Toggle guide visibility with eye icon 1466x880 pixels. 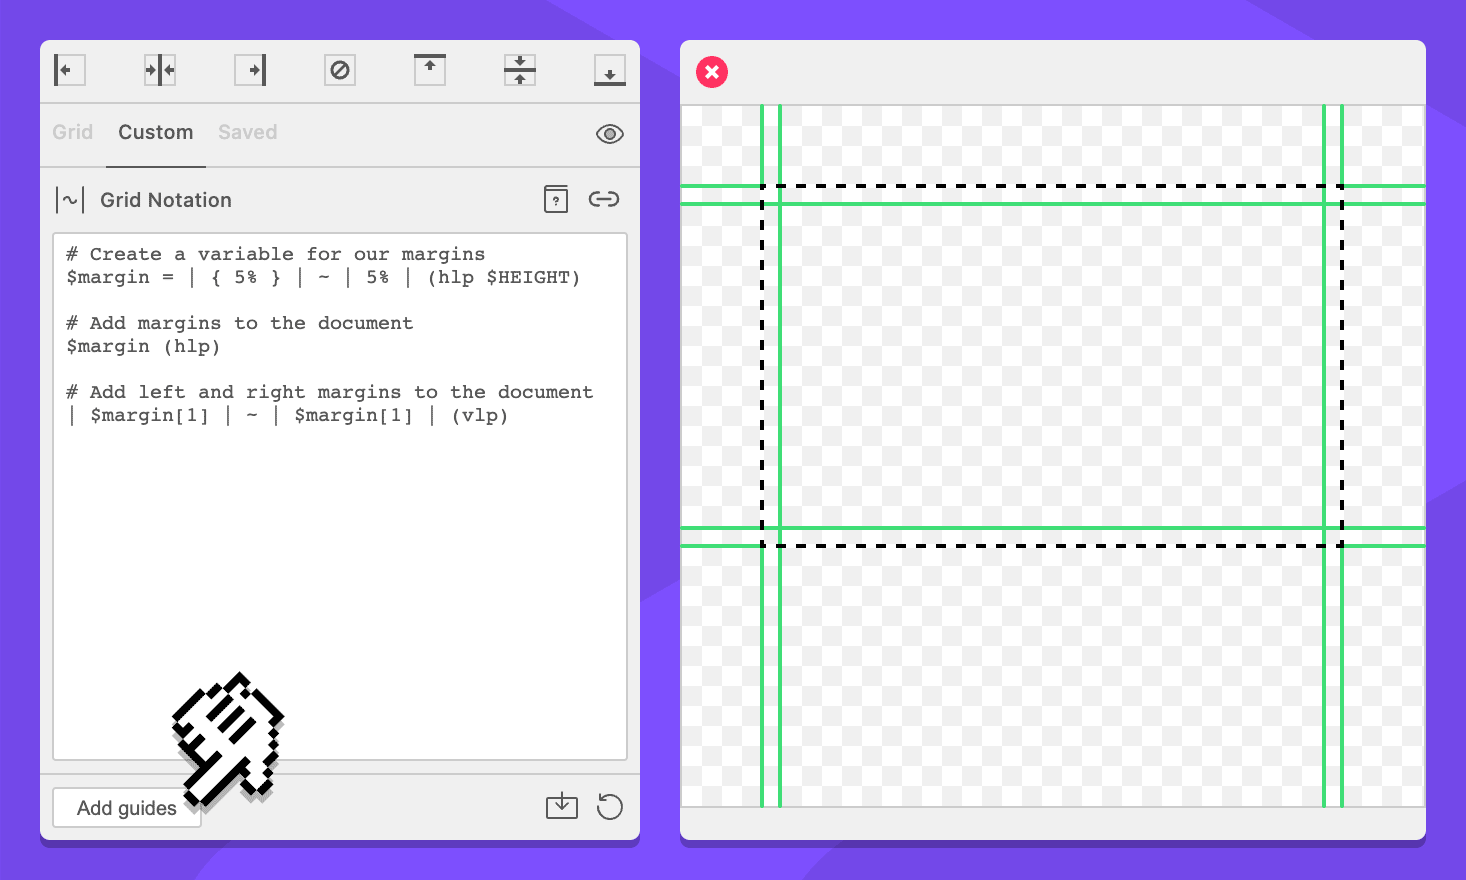tap(609, 134)
